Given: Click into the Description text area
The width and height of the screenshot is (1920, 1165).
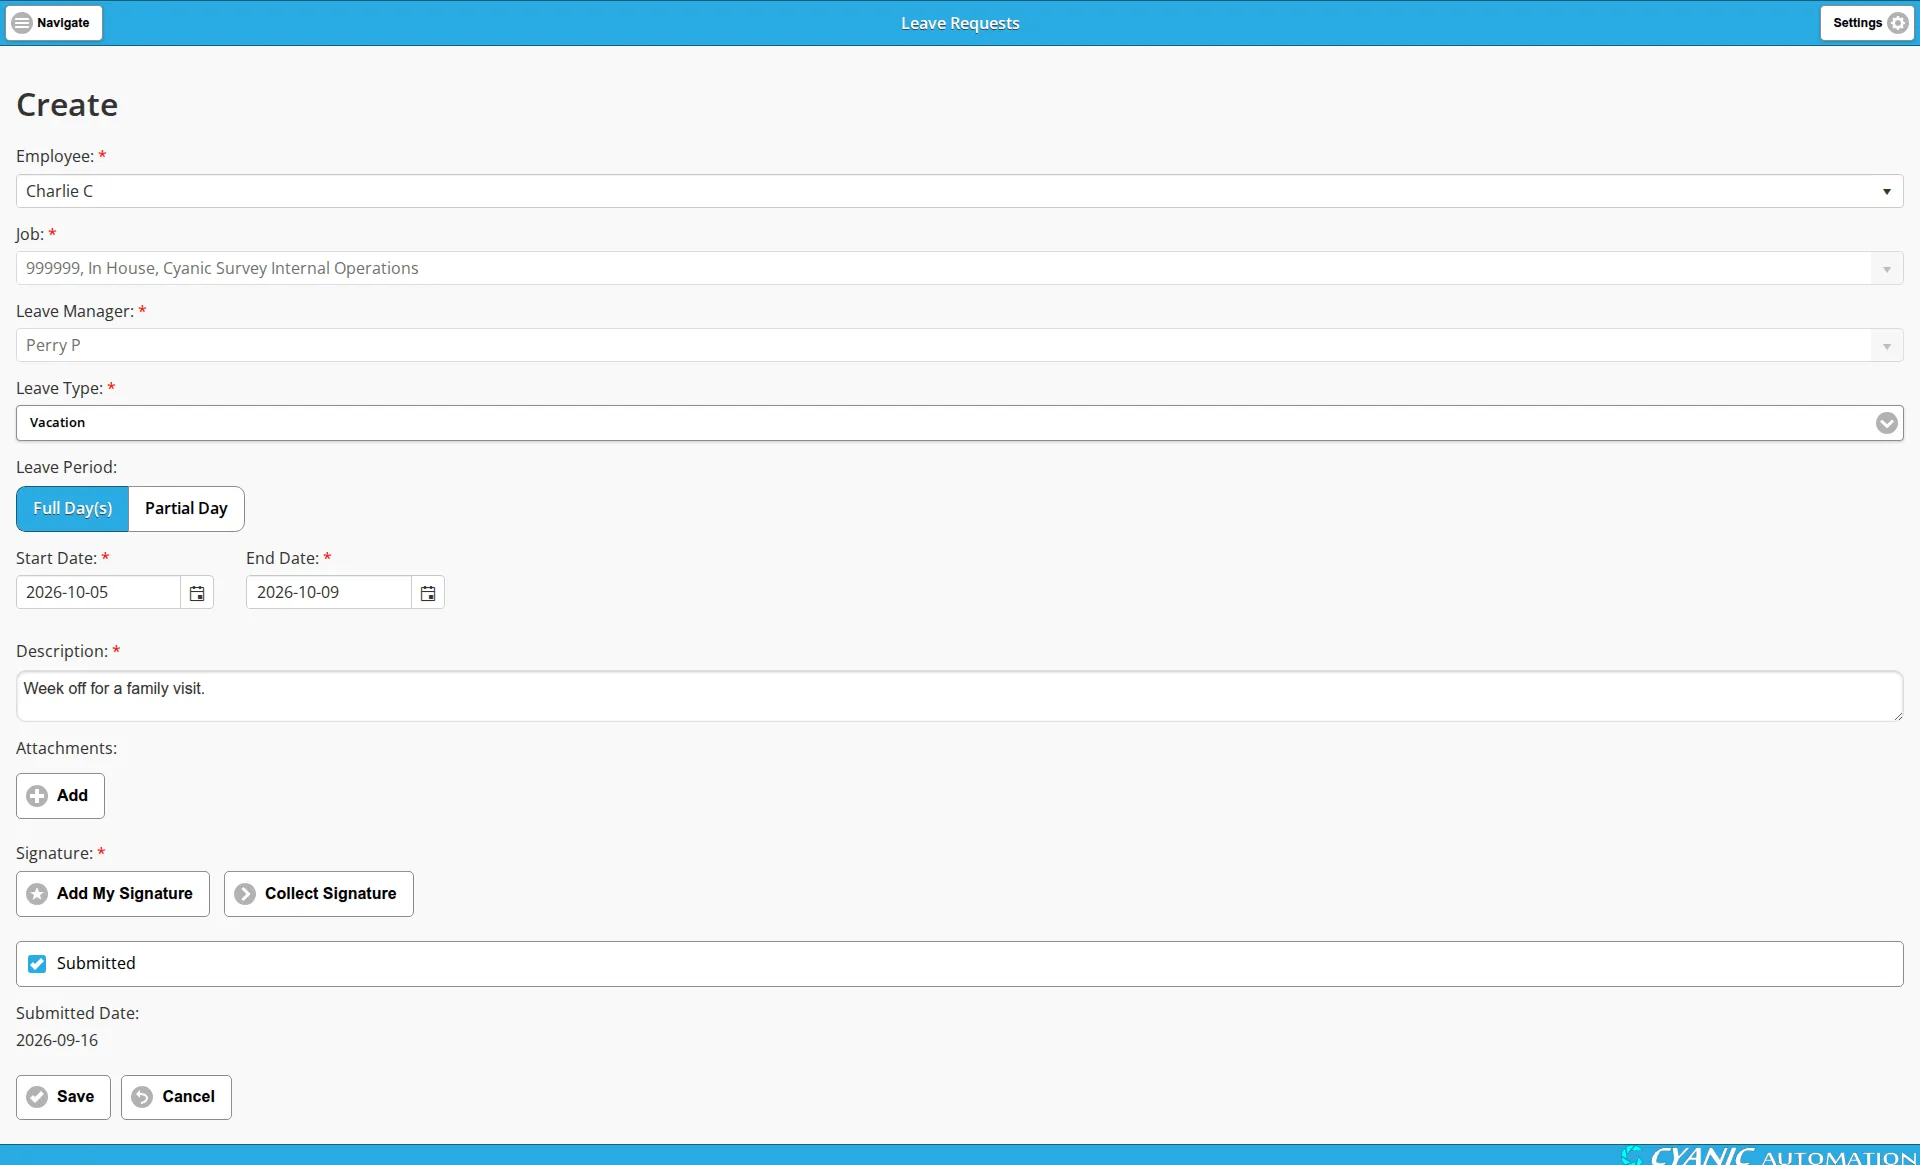Looking at the screenshot, I should tap(959, 696).
